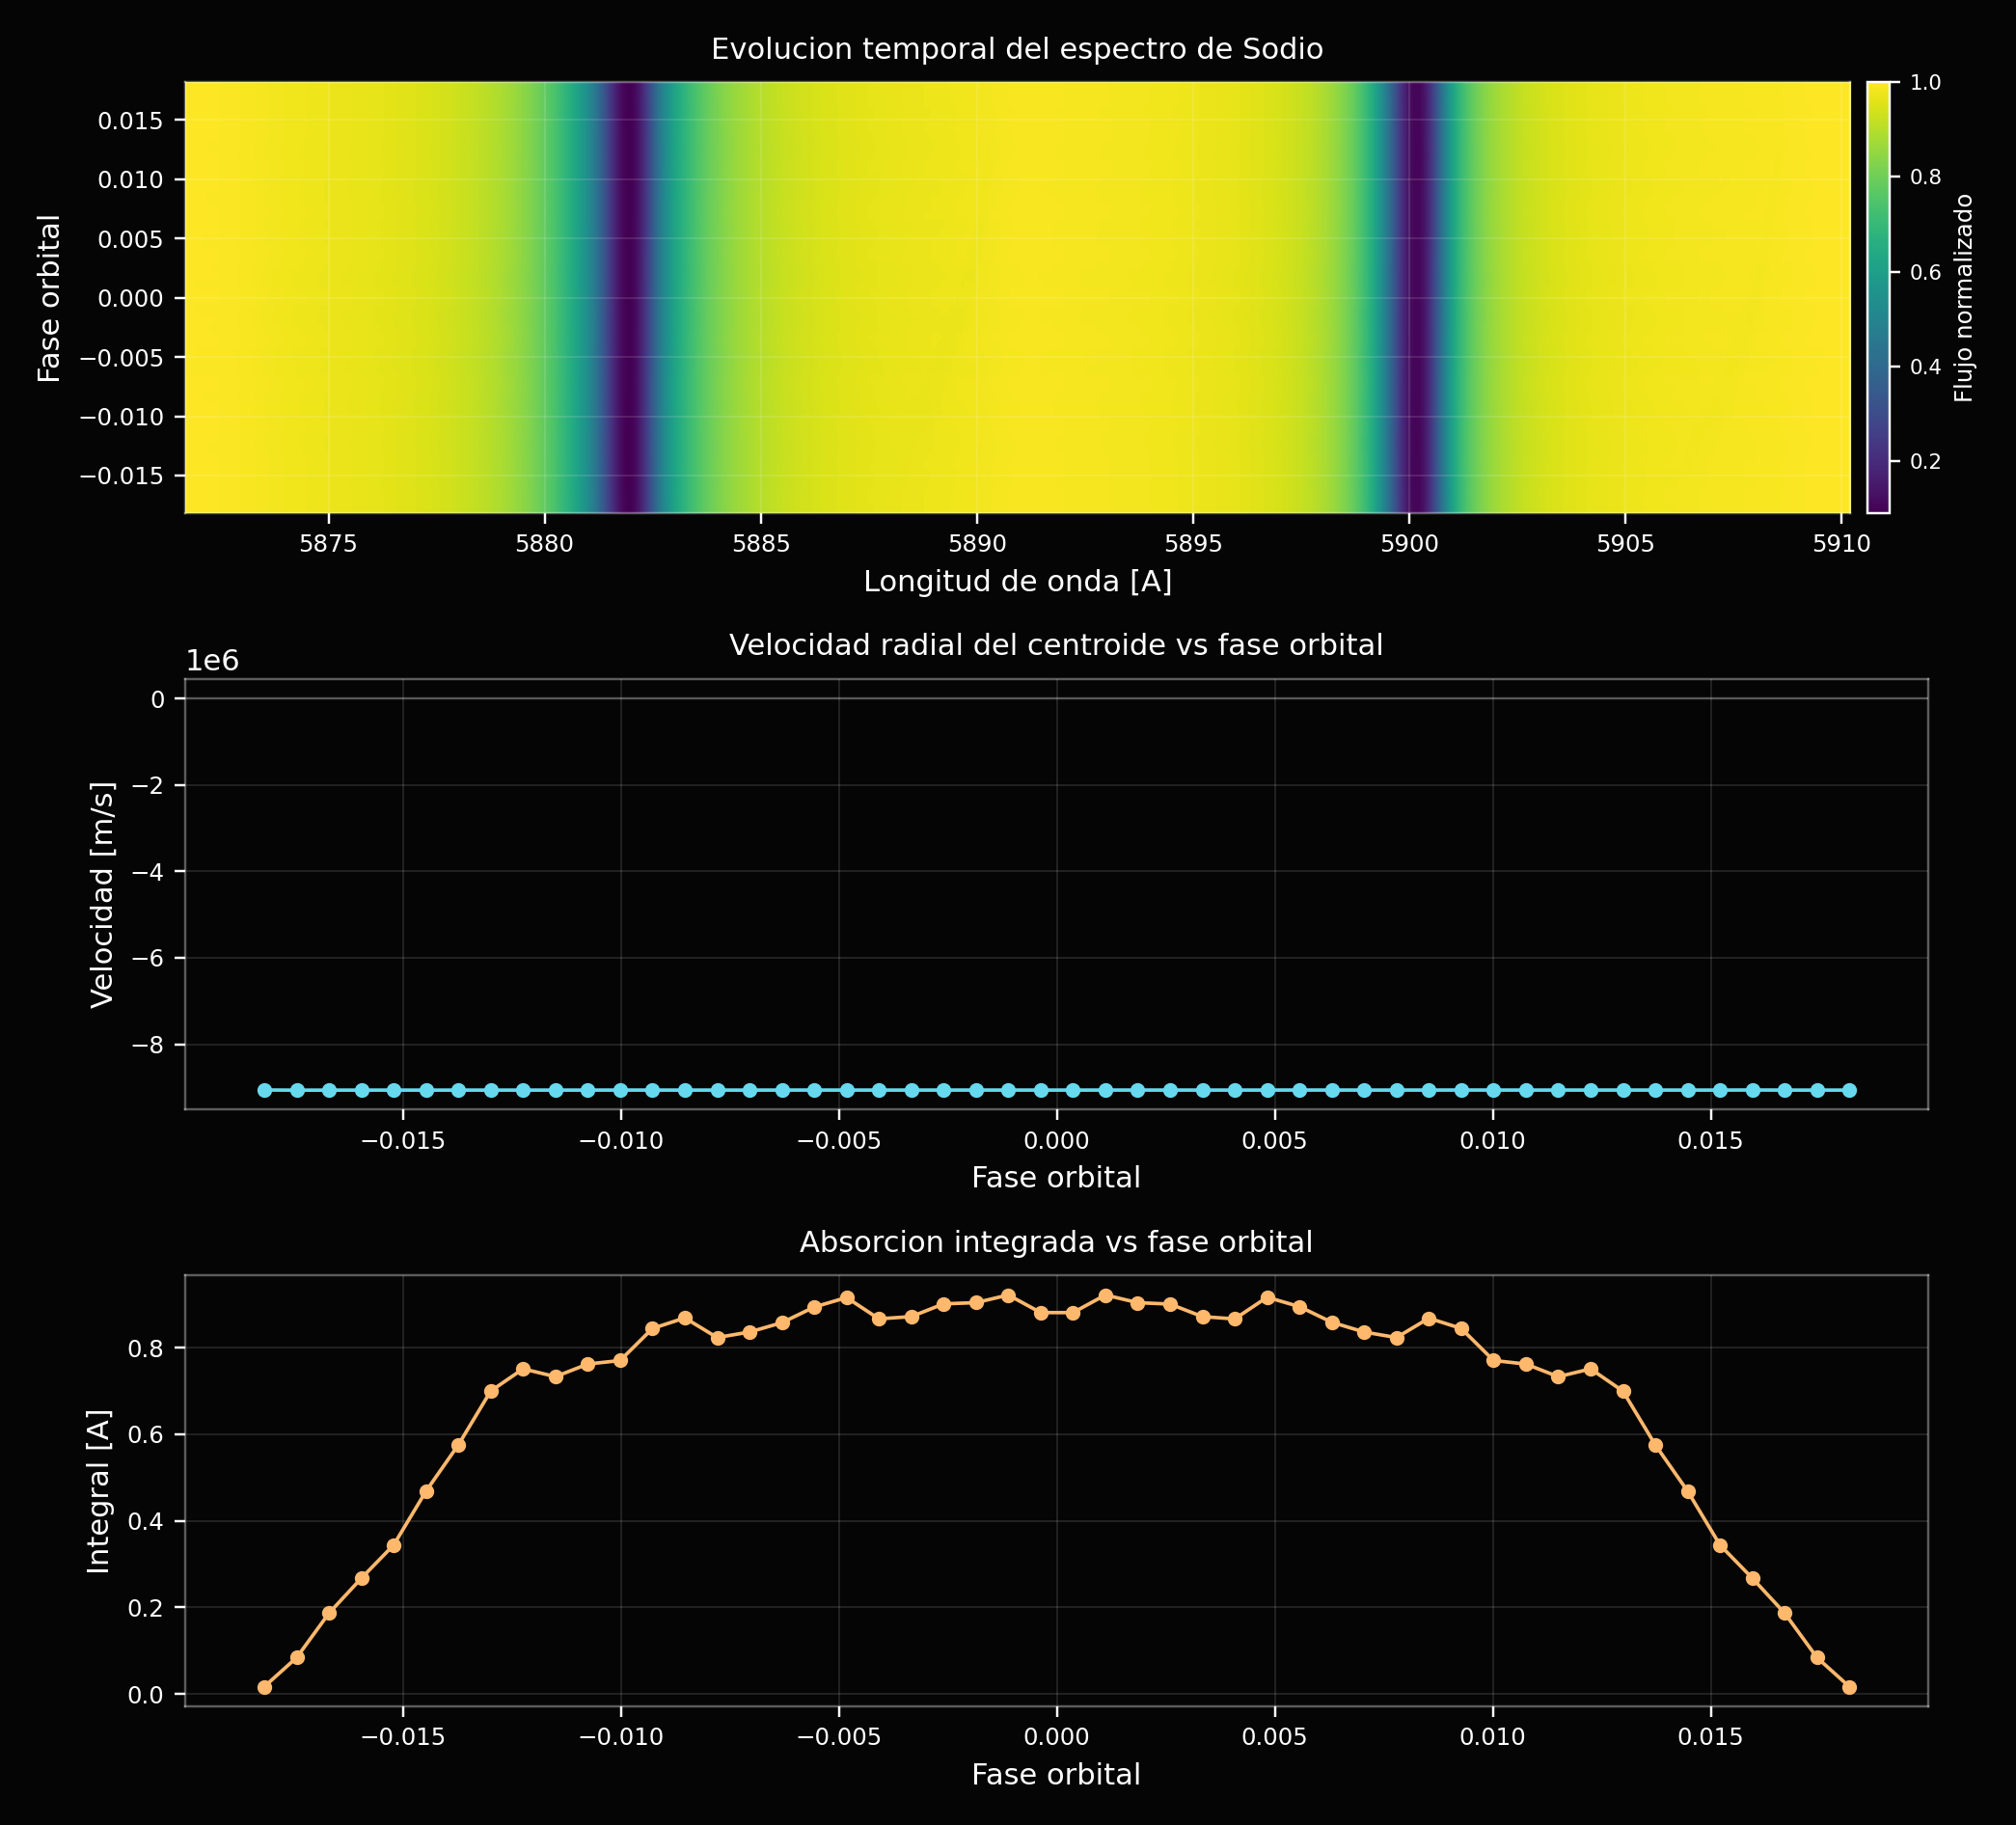Select the 5890 wavelength tick label

coord(977,545)
